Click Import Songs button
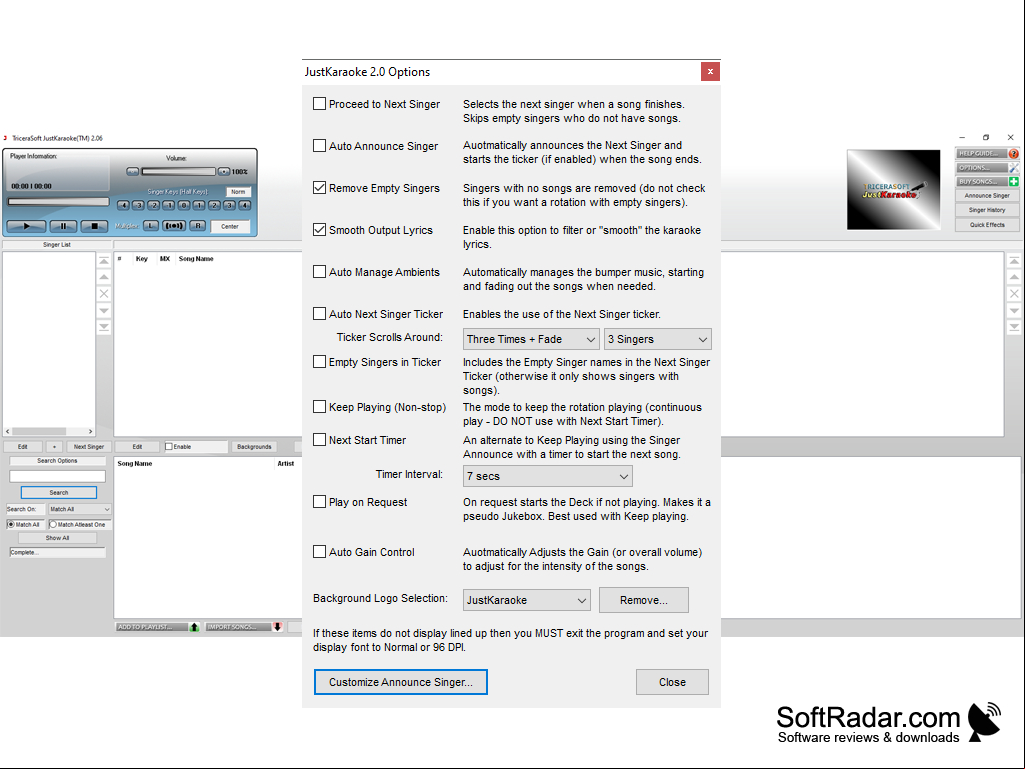 pos(244,627)
